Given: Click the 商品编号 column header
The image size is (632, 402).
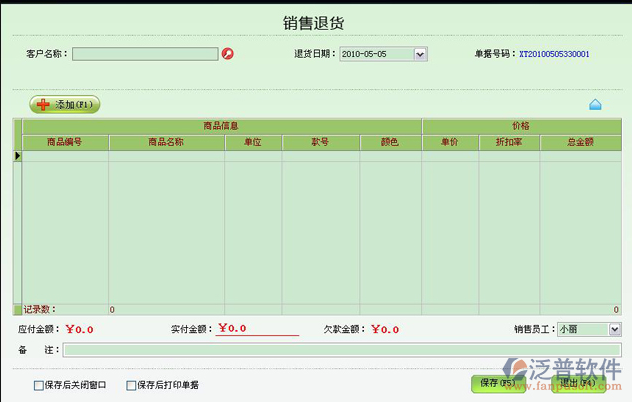Looking at the screenshot, I should pyautogui.click(x=65, y=142).
